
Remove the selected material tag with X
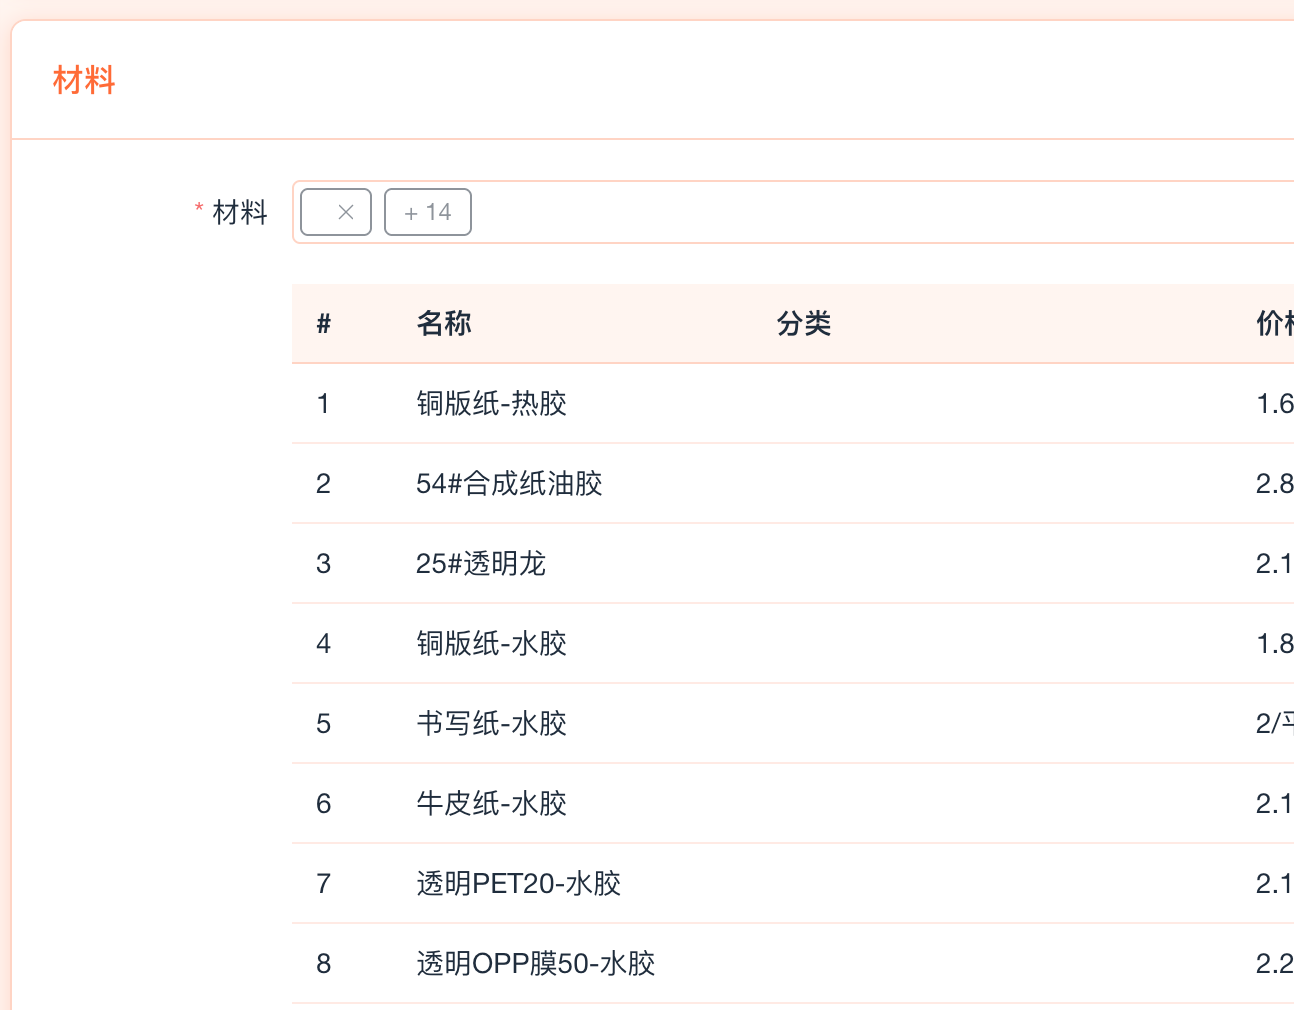[346, 212]
